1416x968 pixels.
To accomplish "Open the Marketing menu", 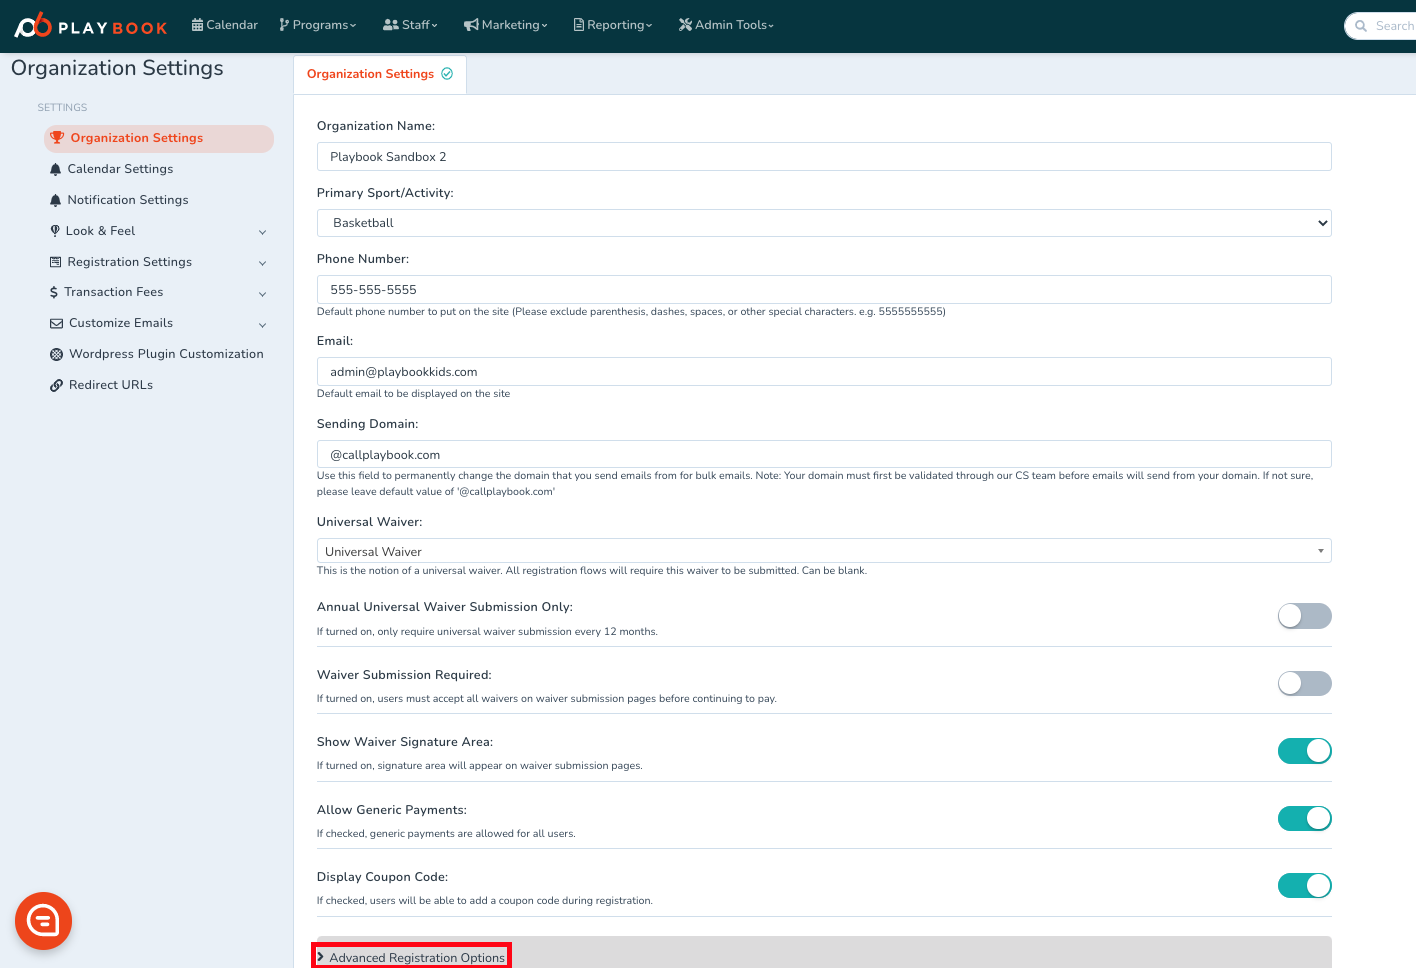I will [x=506, y=25].
